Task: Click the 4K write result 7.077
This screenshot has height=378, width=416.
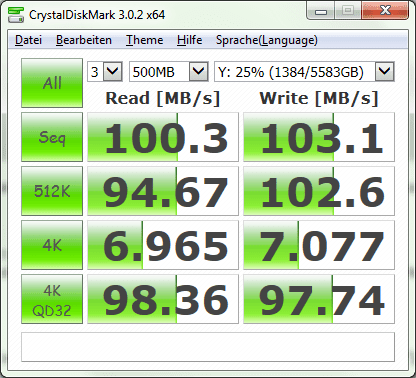Action: [x=319, y=245]
